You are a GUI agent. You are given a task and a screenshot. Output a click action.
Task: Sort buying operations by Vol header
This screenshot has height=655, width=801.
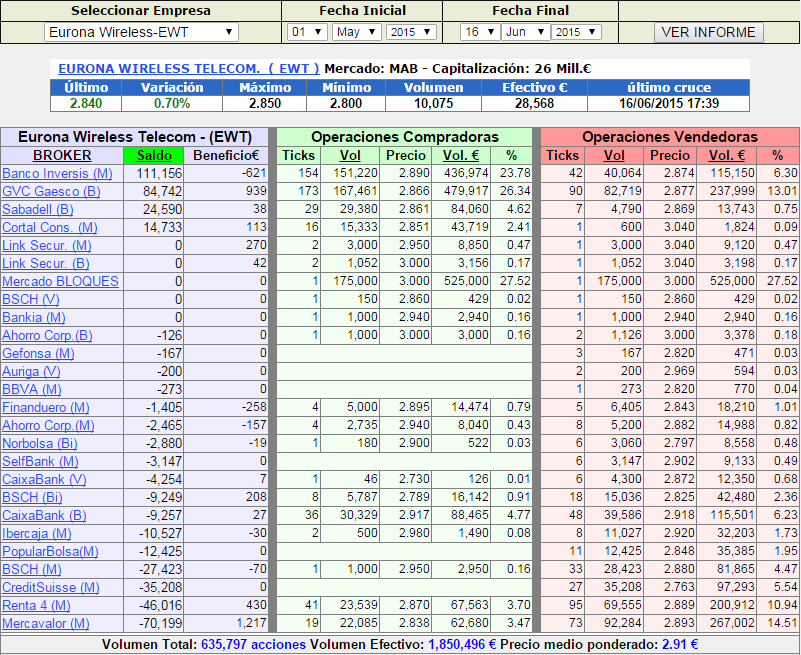point(350,155)
